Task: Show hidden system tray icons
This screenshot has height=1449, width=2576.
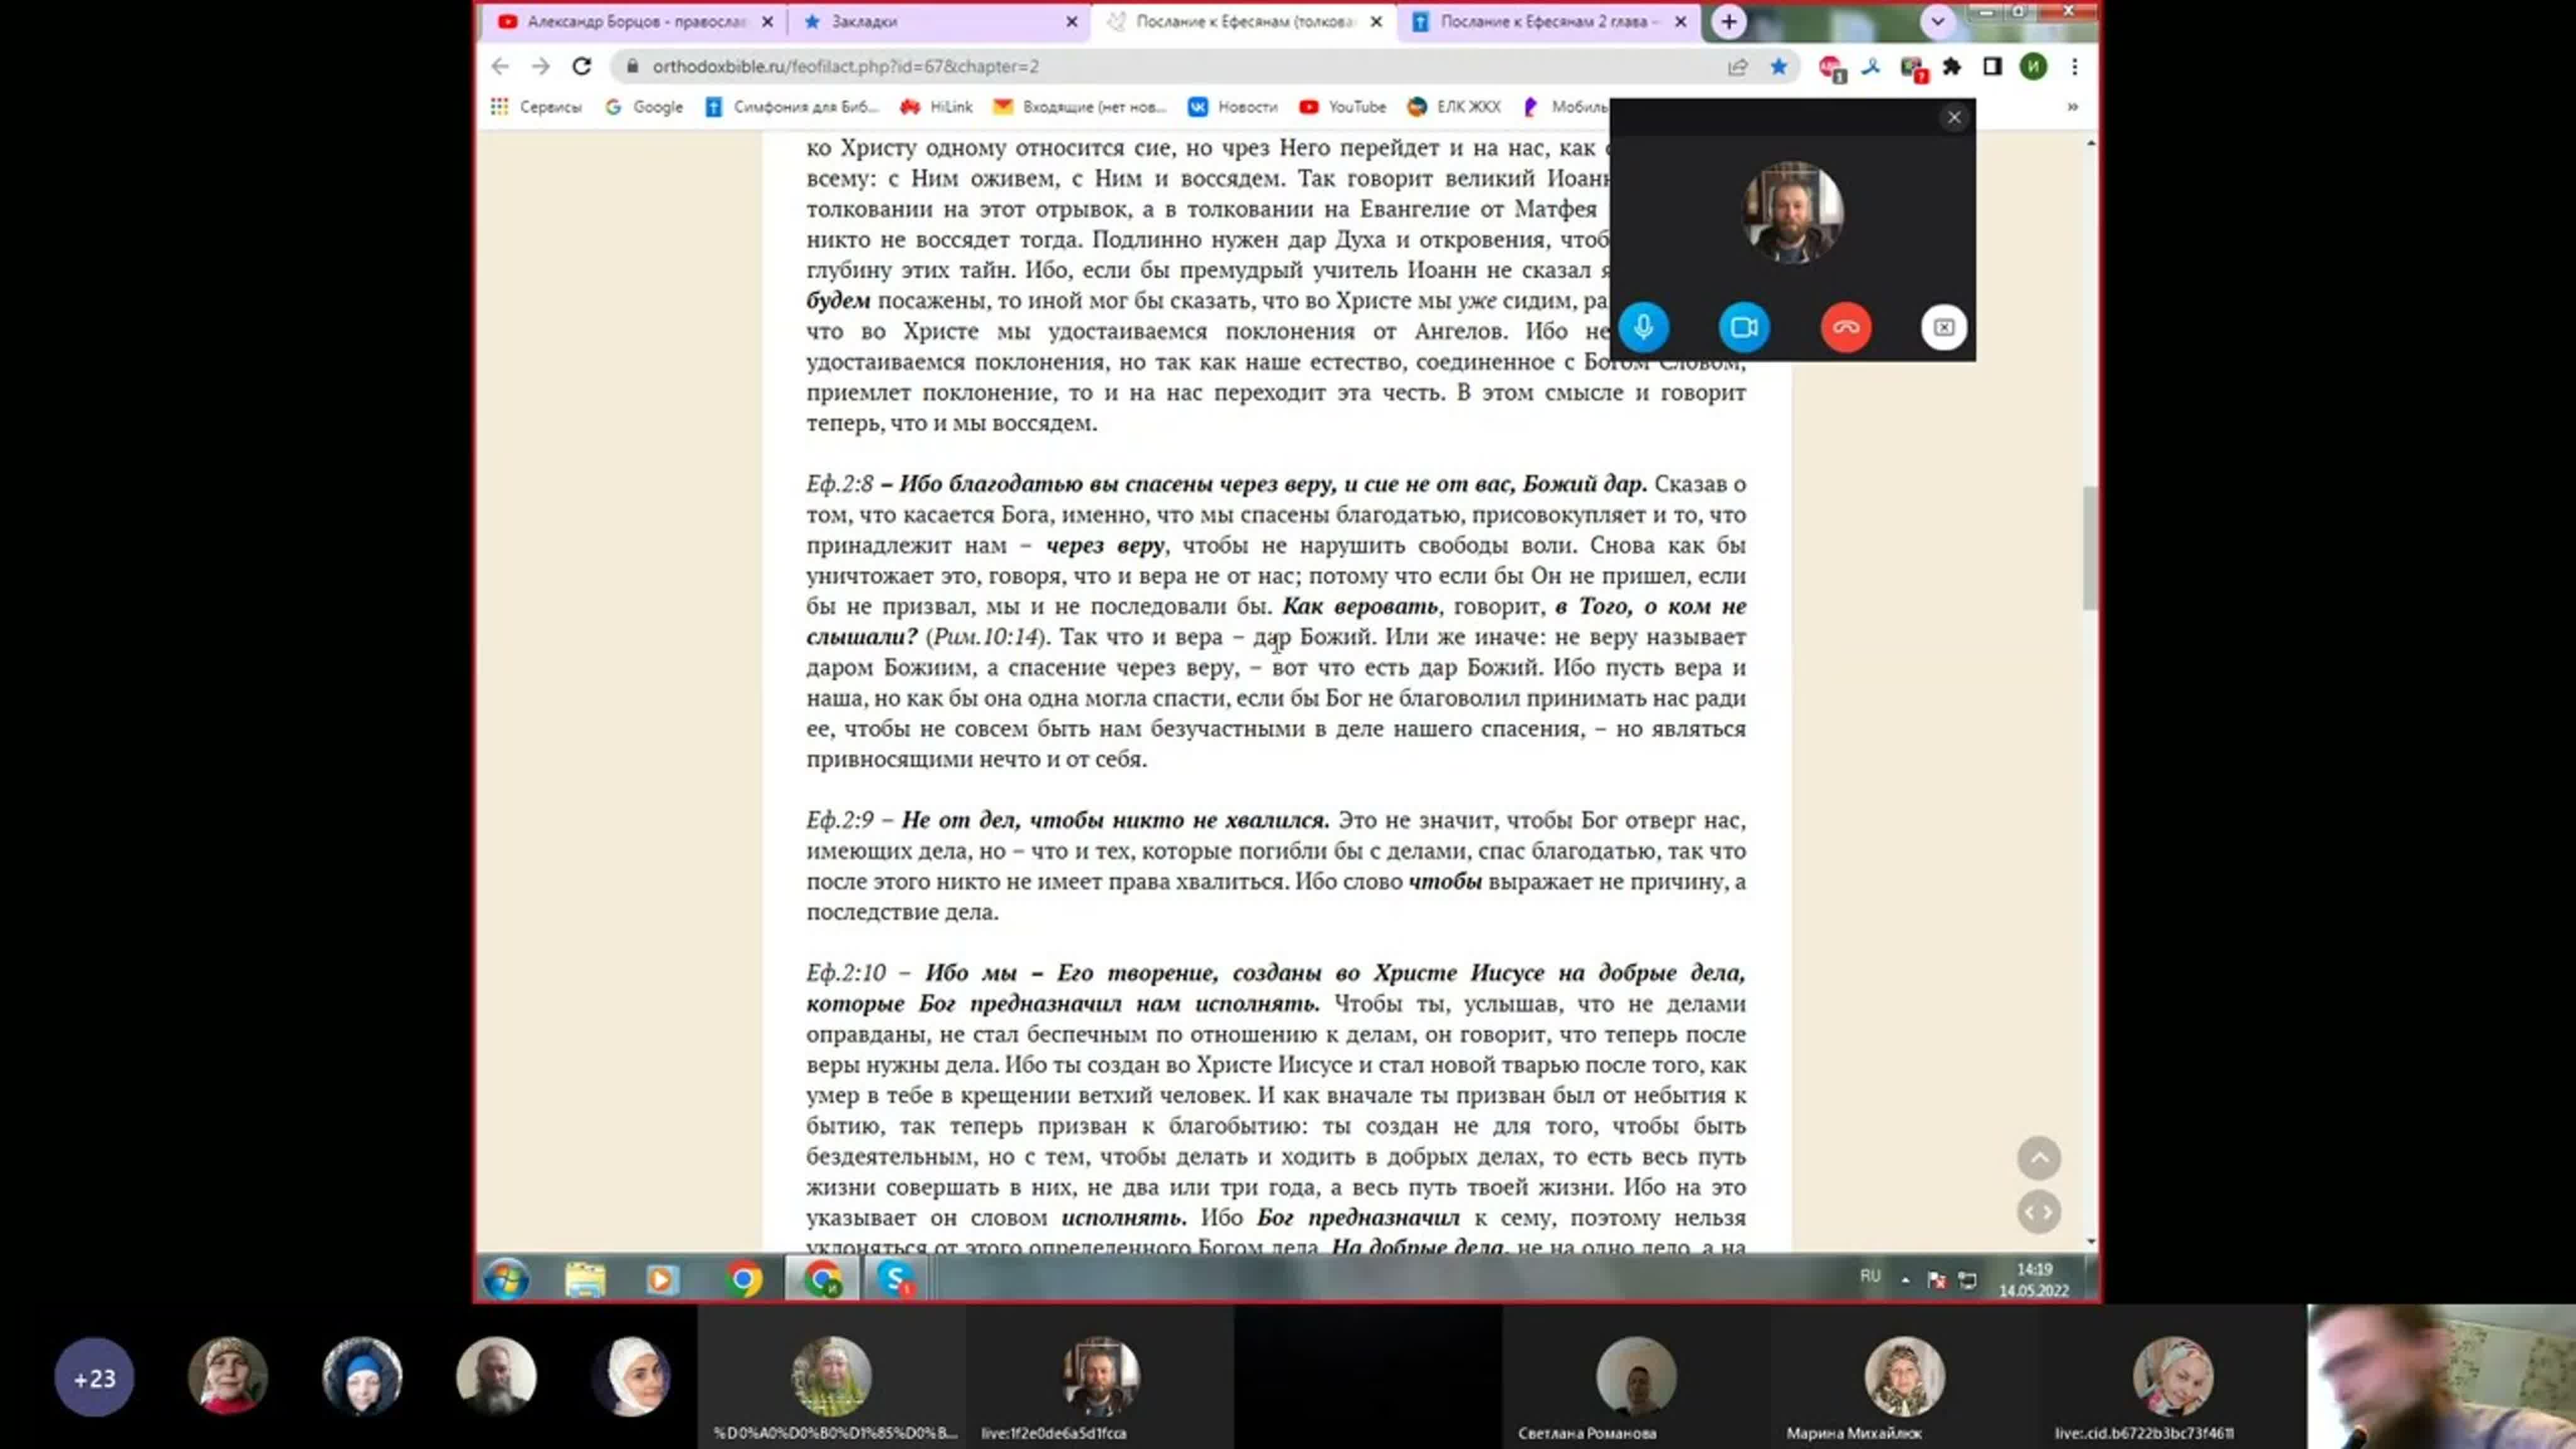Action: tap(1905, 1279)
